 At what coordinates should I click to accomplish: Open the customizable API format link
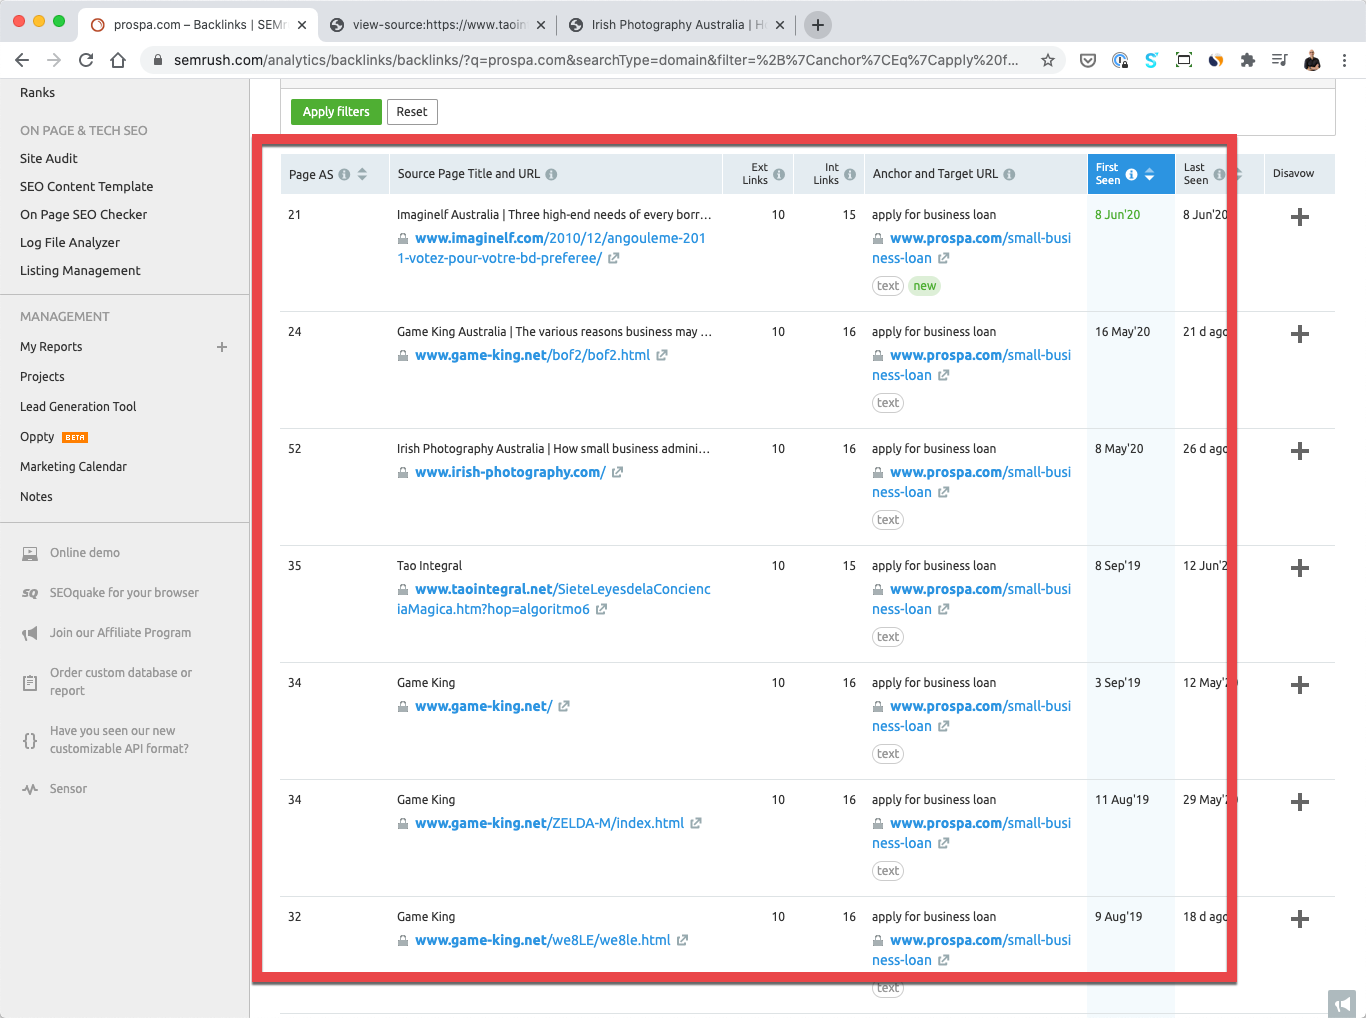point(119,740)
